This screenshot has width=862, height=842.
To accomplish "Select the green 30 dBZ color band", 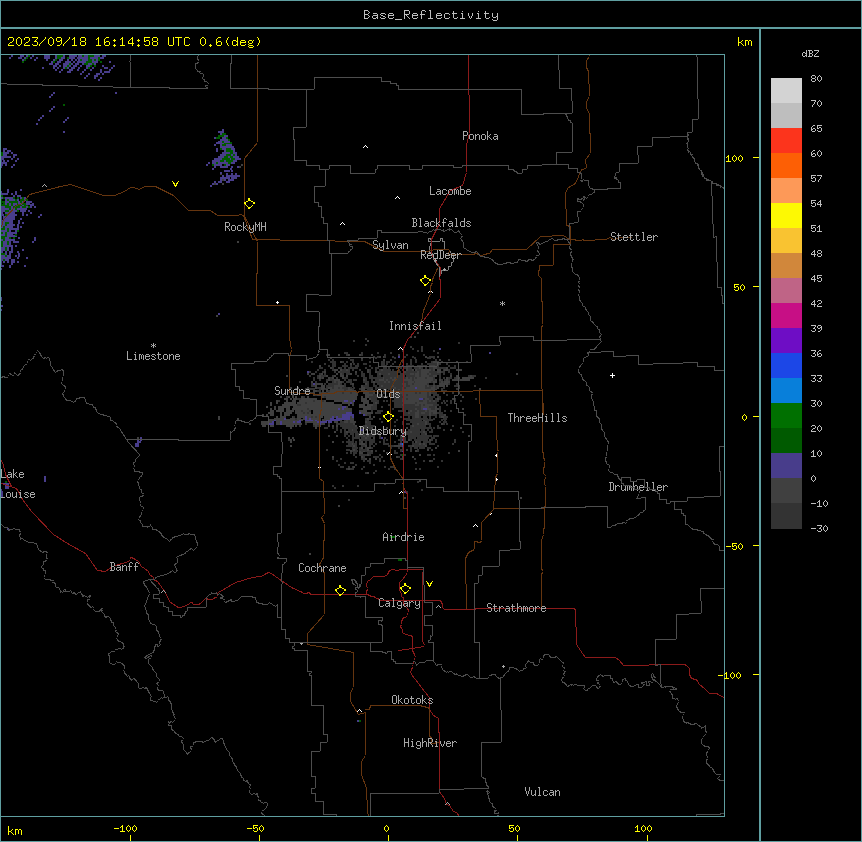I will (786, 416).
